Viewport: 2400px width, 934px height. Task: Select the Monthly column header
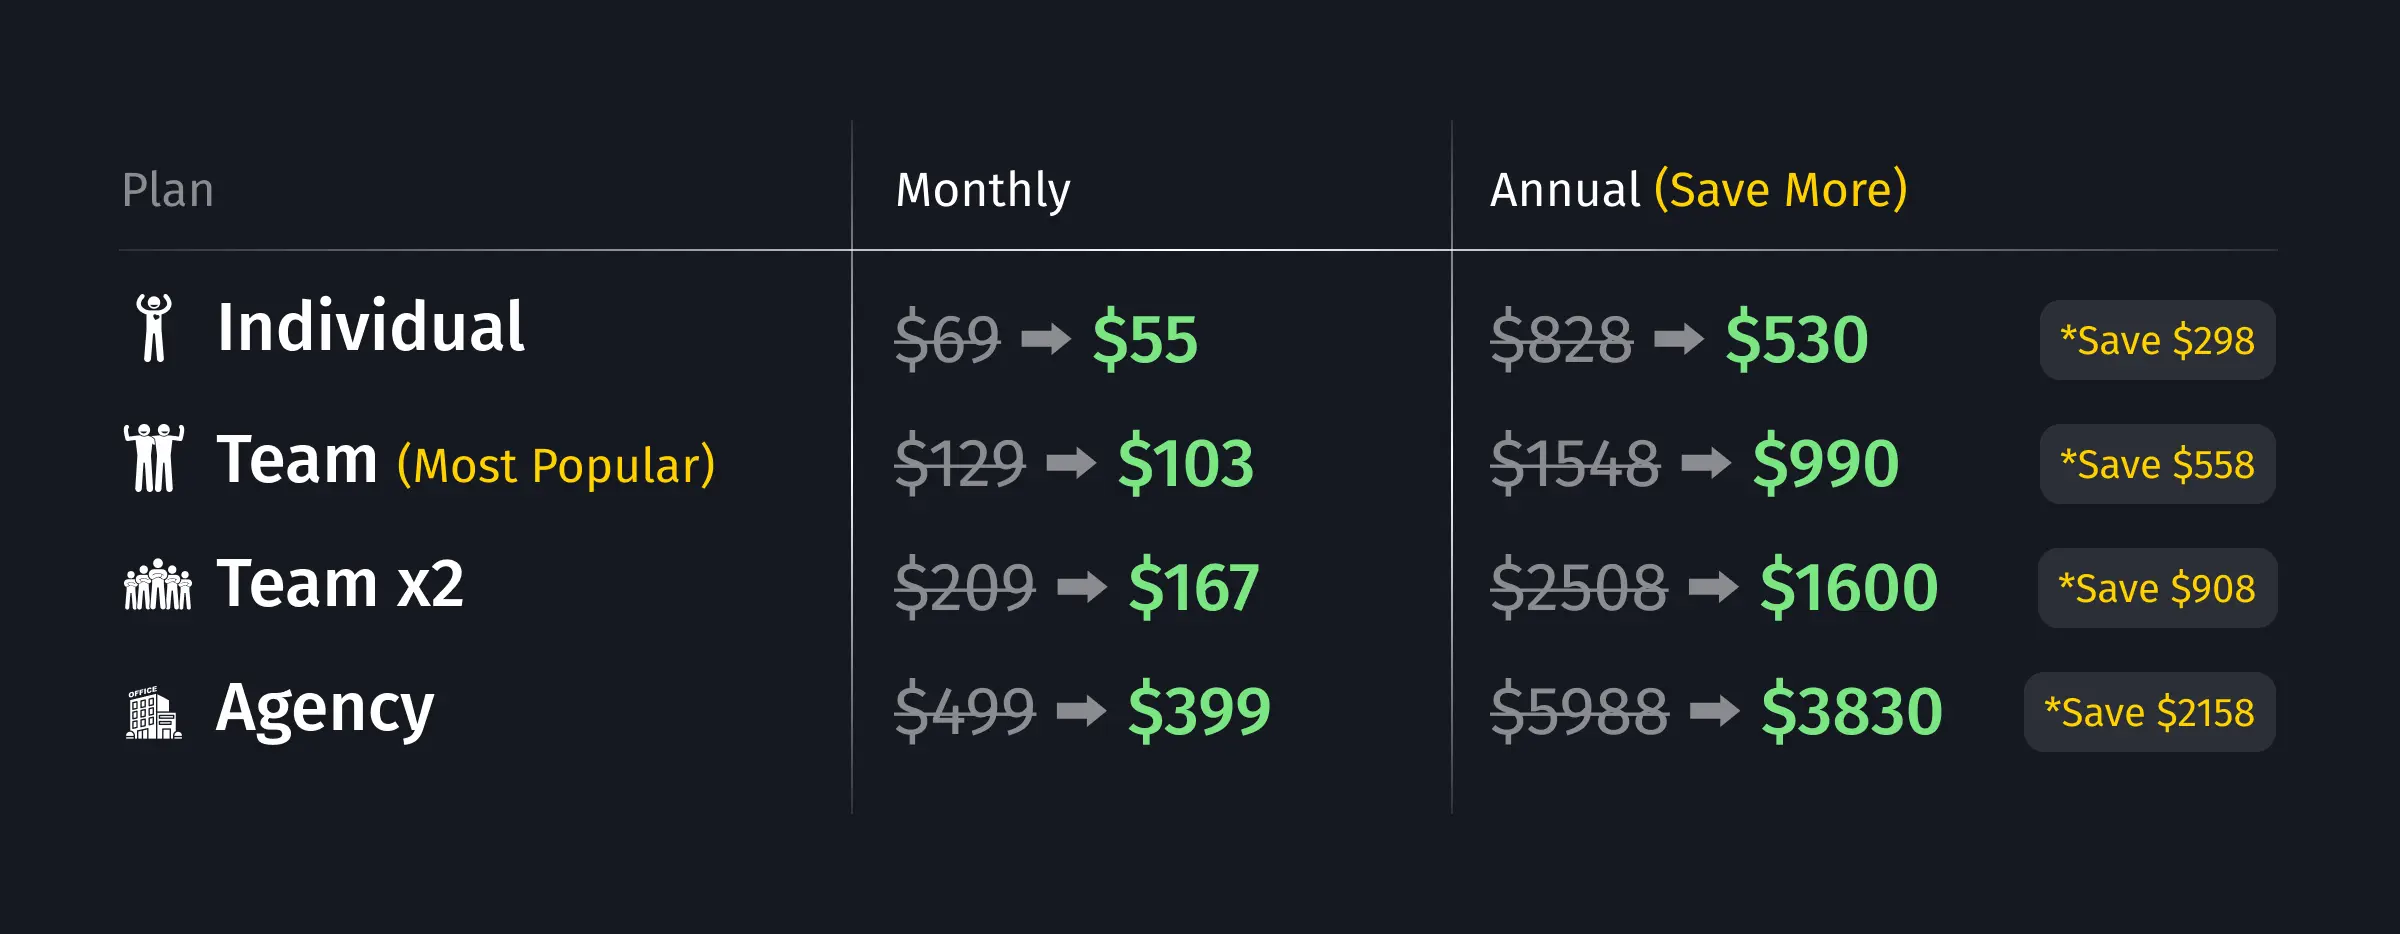983,190
